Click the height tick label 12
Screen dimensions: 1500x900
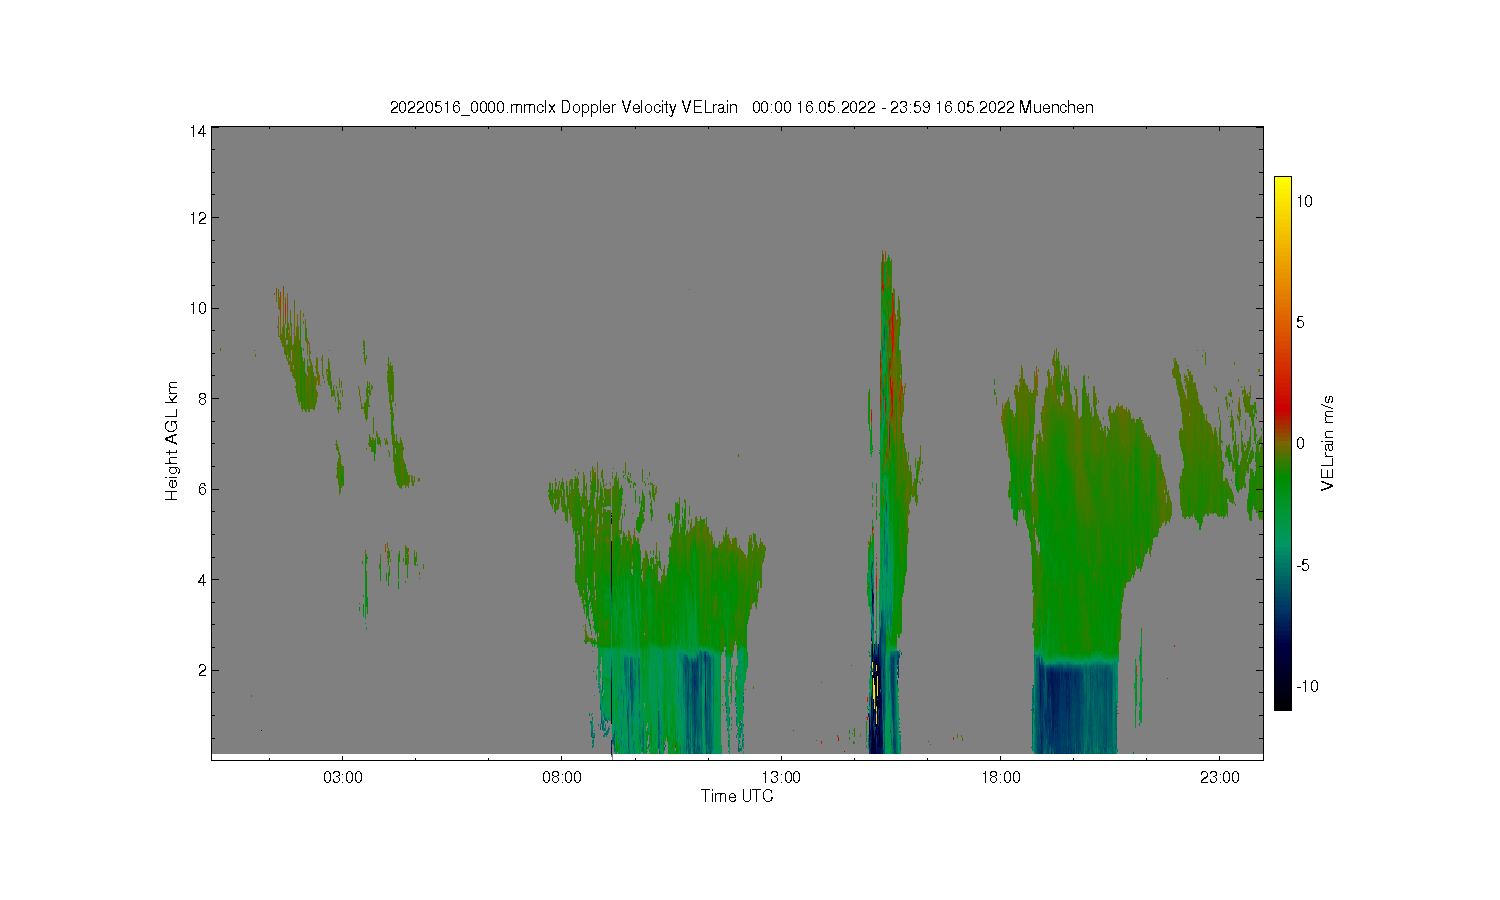[x=198, y=218]
